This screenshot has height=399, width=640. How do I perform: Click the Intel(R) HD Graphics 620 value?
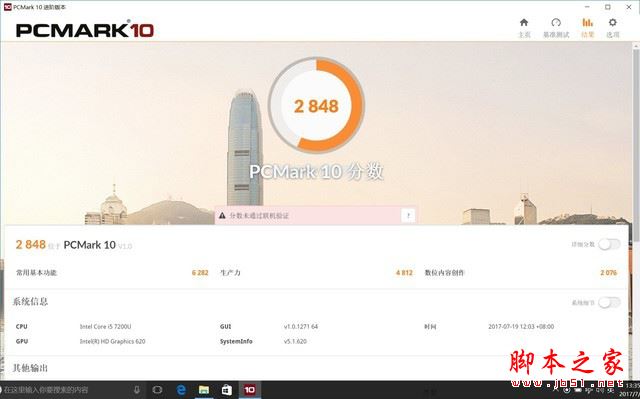pyautogui.click(x=112, y=341)
